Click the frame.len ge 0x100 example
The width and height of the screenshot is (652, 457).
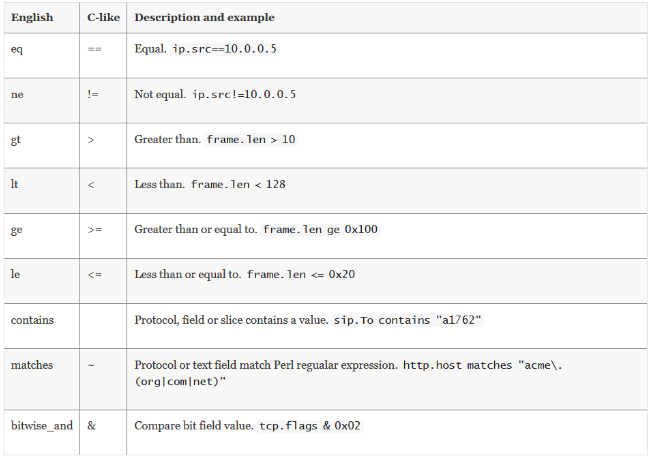(320, 230)
